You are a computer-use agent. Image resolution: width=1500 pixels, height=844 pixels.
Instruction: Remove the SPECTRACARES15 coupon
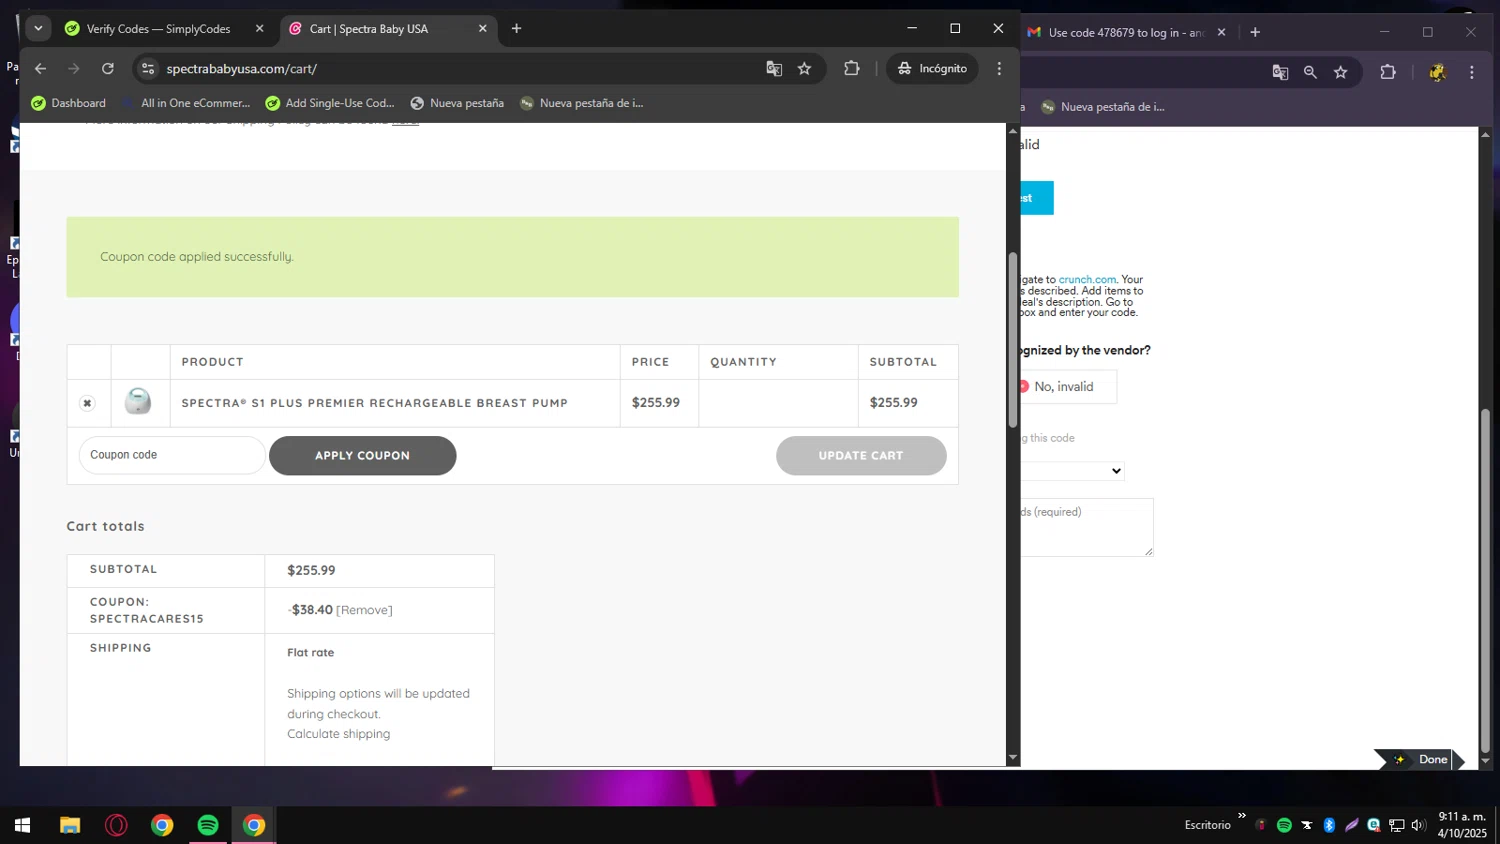[x=364, y=610]
